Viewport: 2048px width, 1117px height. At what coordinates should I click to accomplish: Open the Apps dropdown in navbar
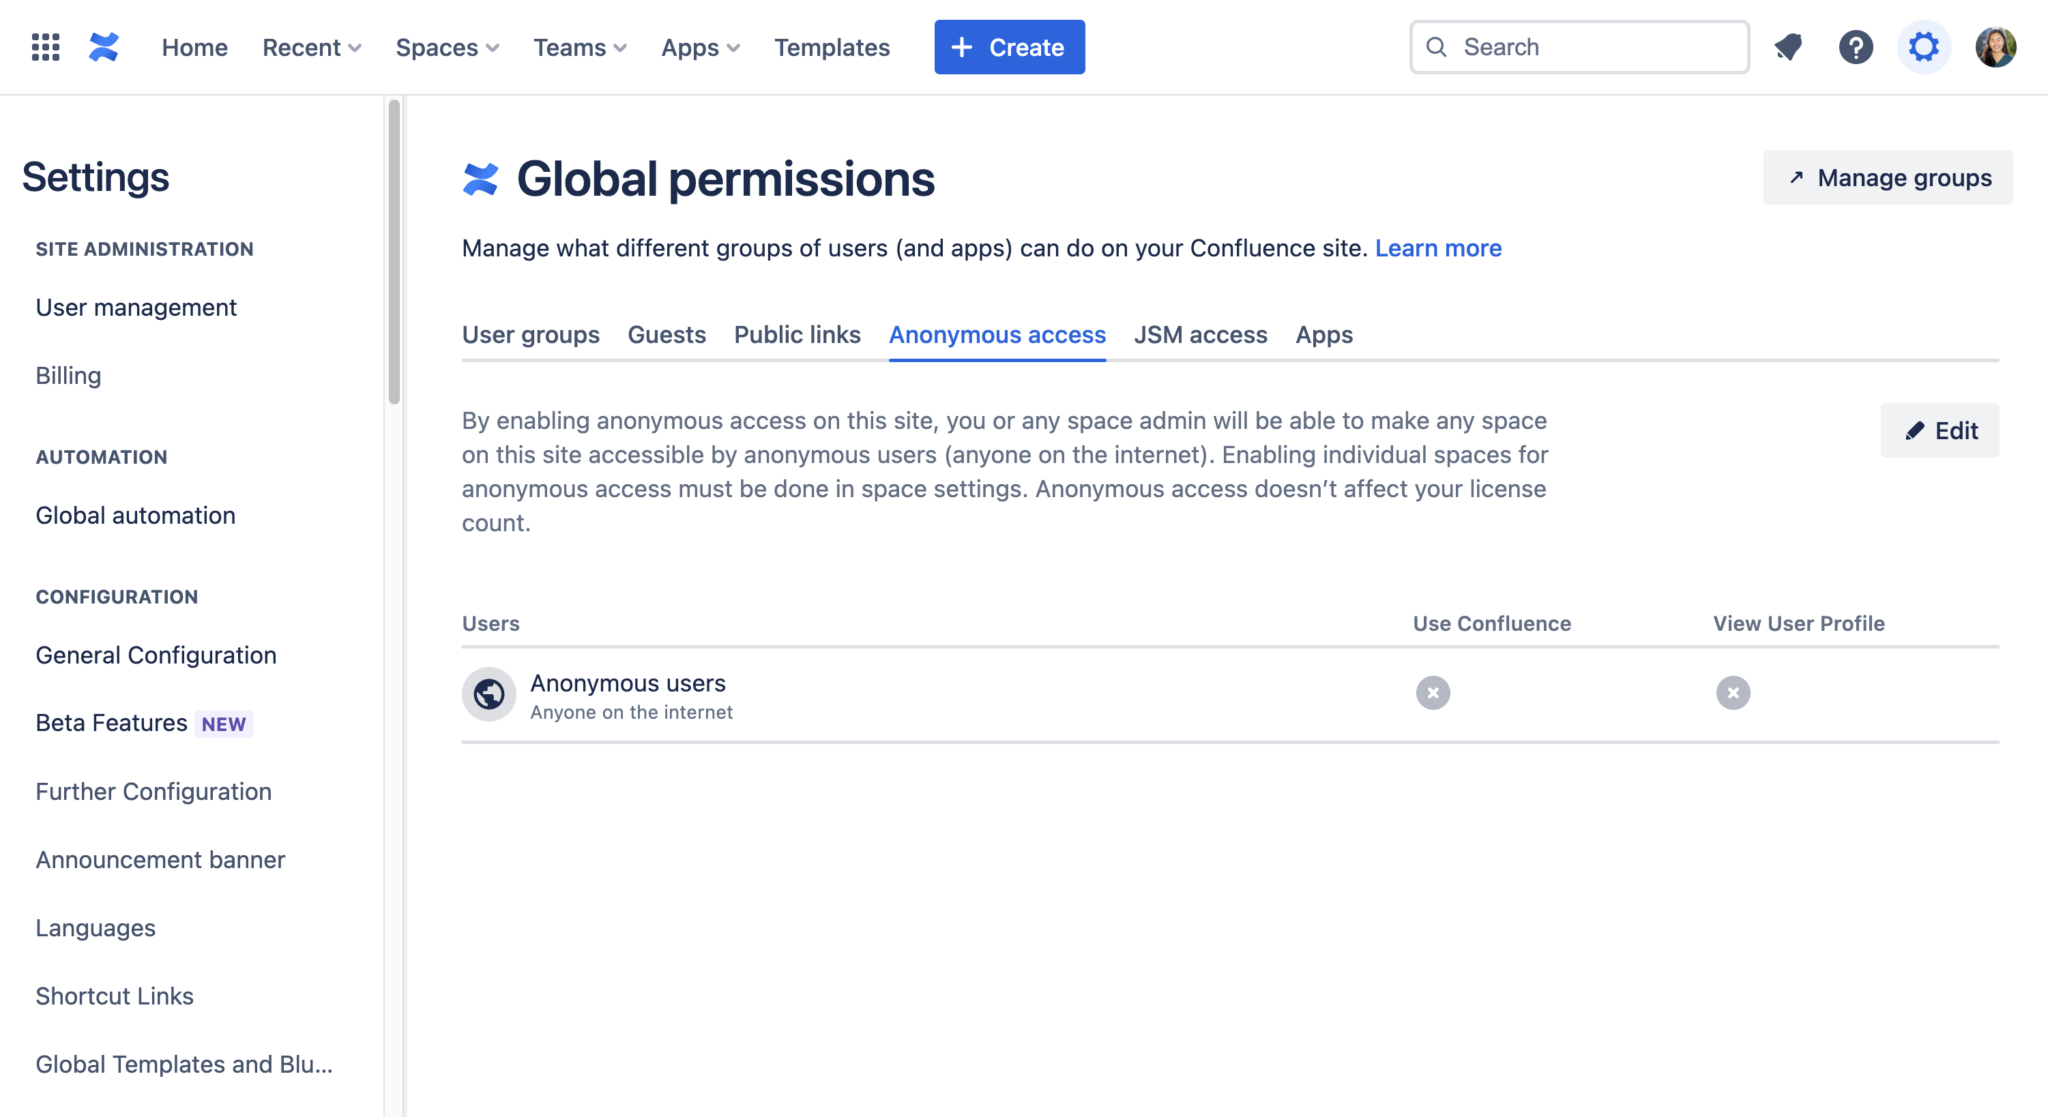click(x=700, y=47)
